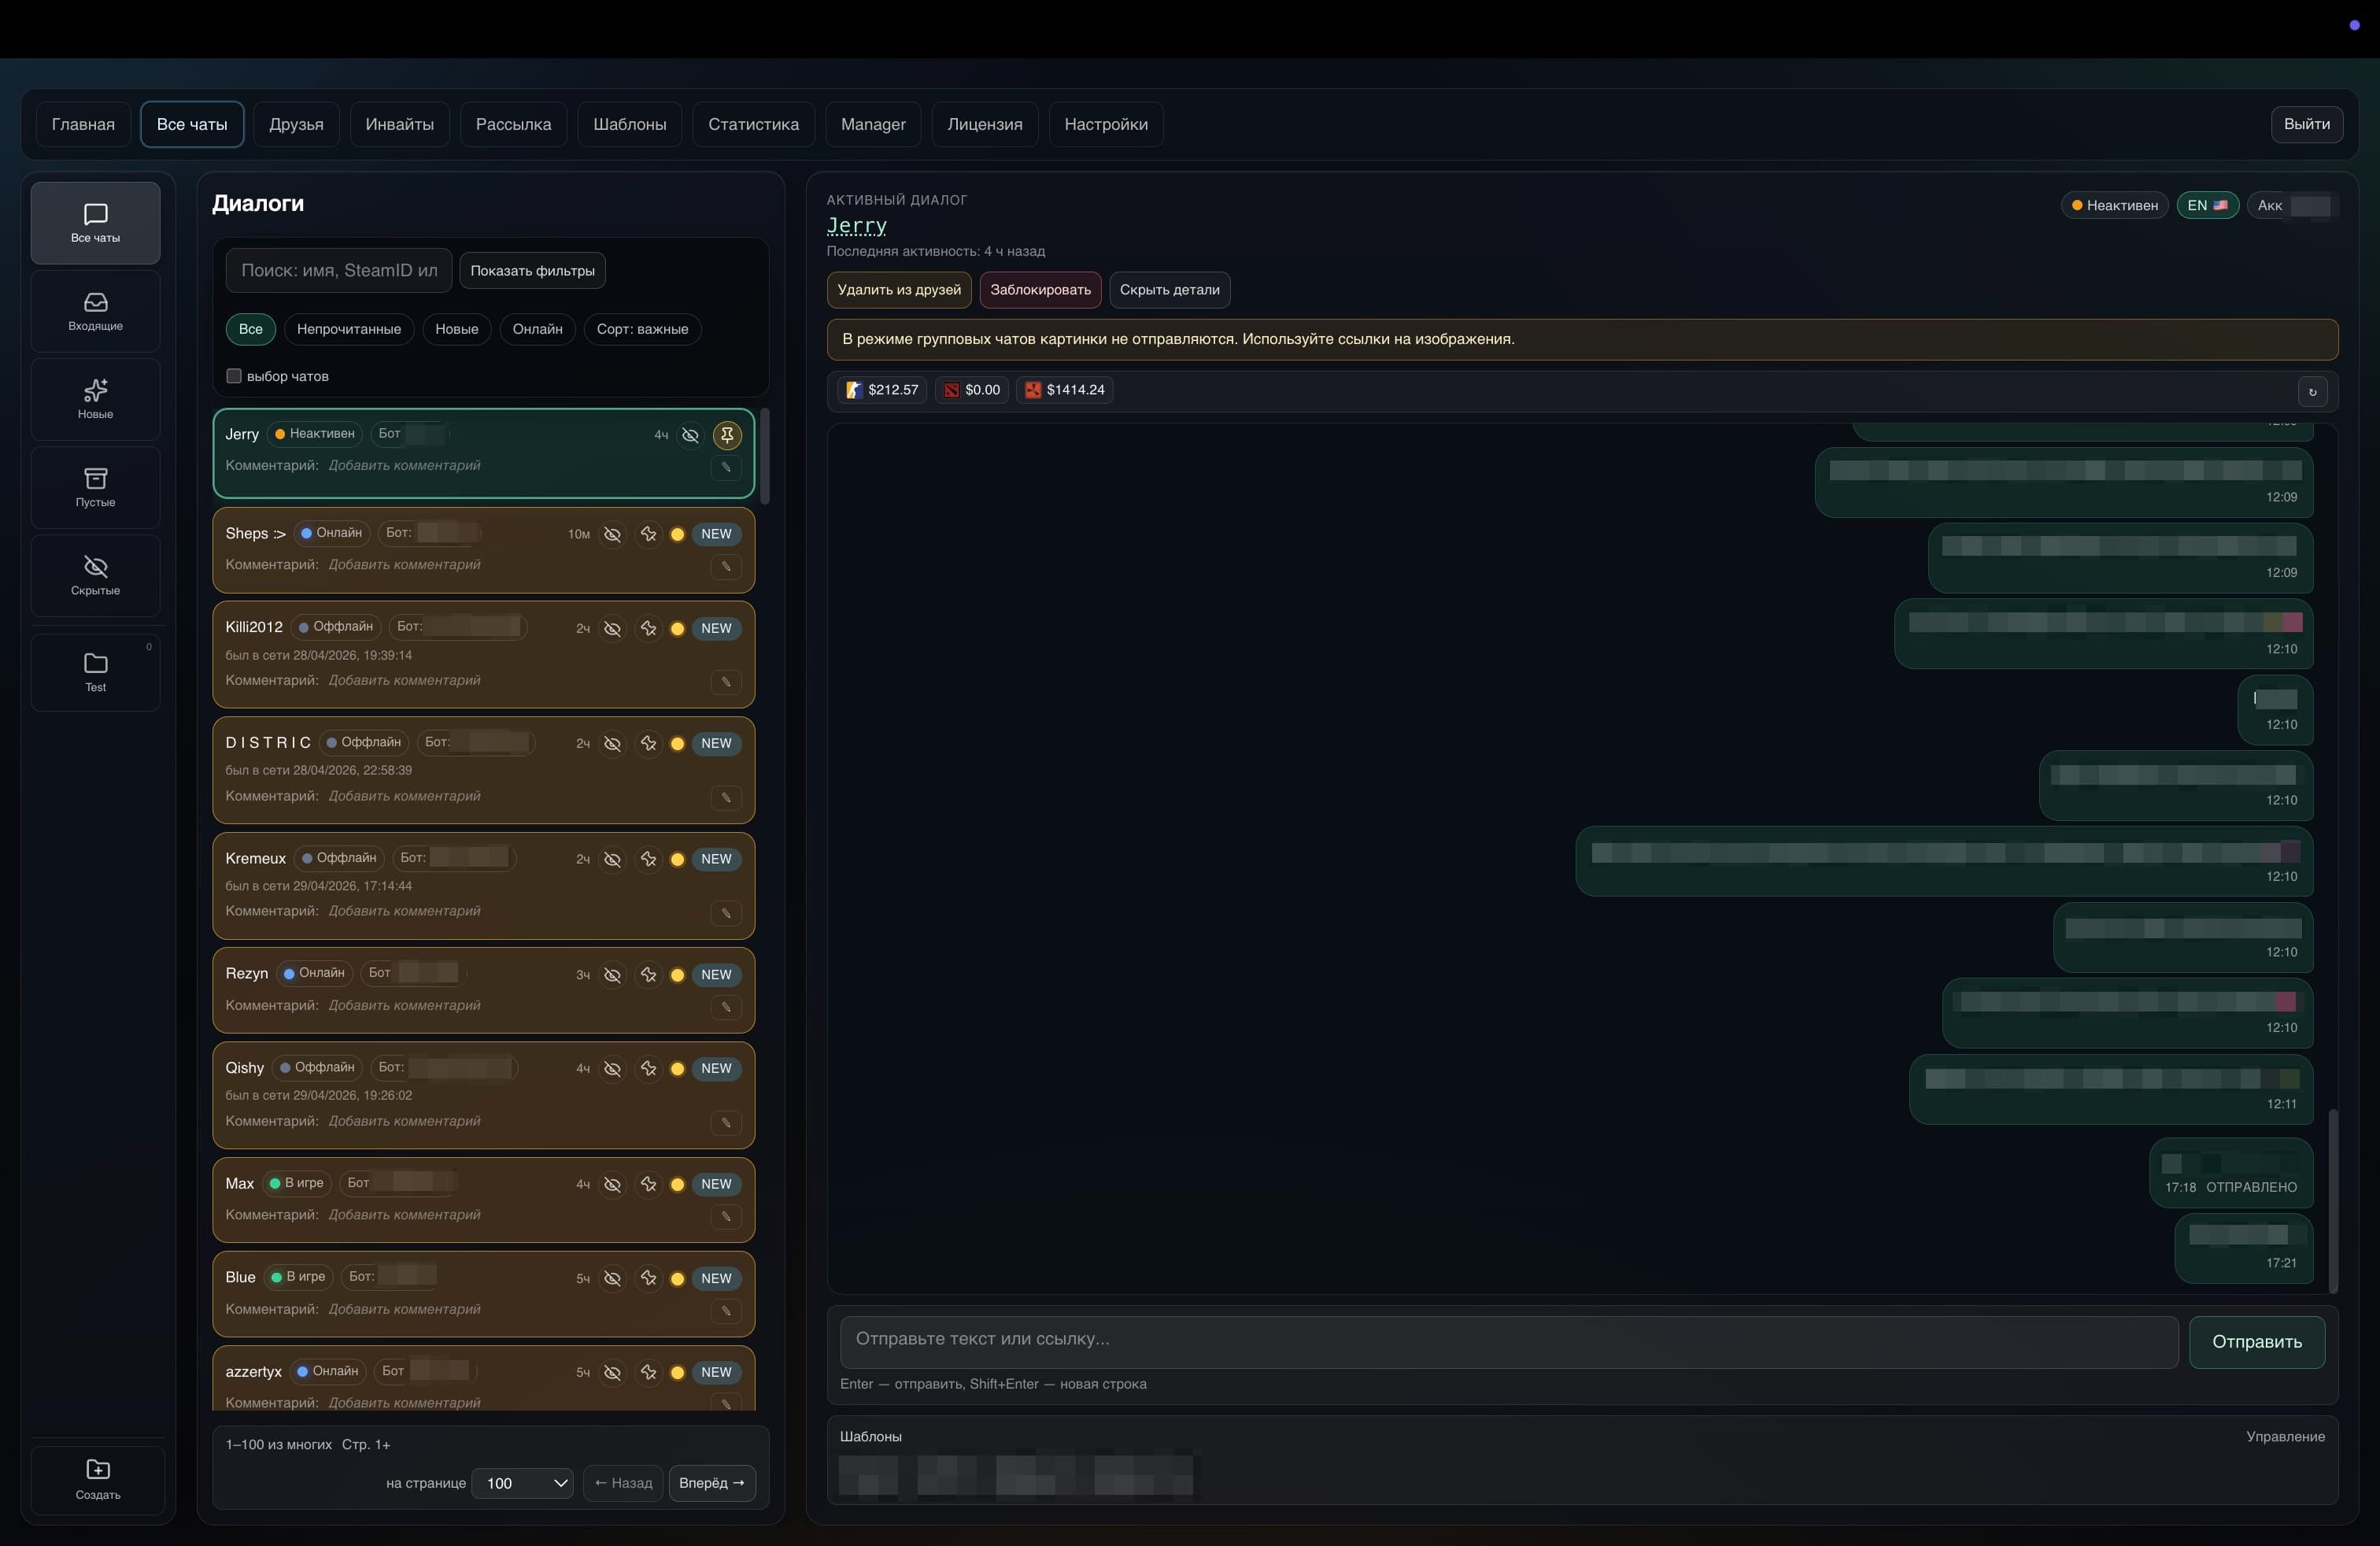Click the $1414.24 inventory value badge

tap(1065, 390)
